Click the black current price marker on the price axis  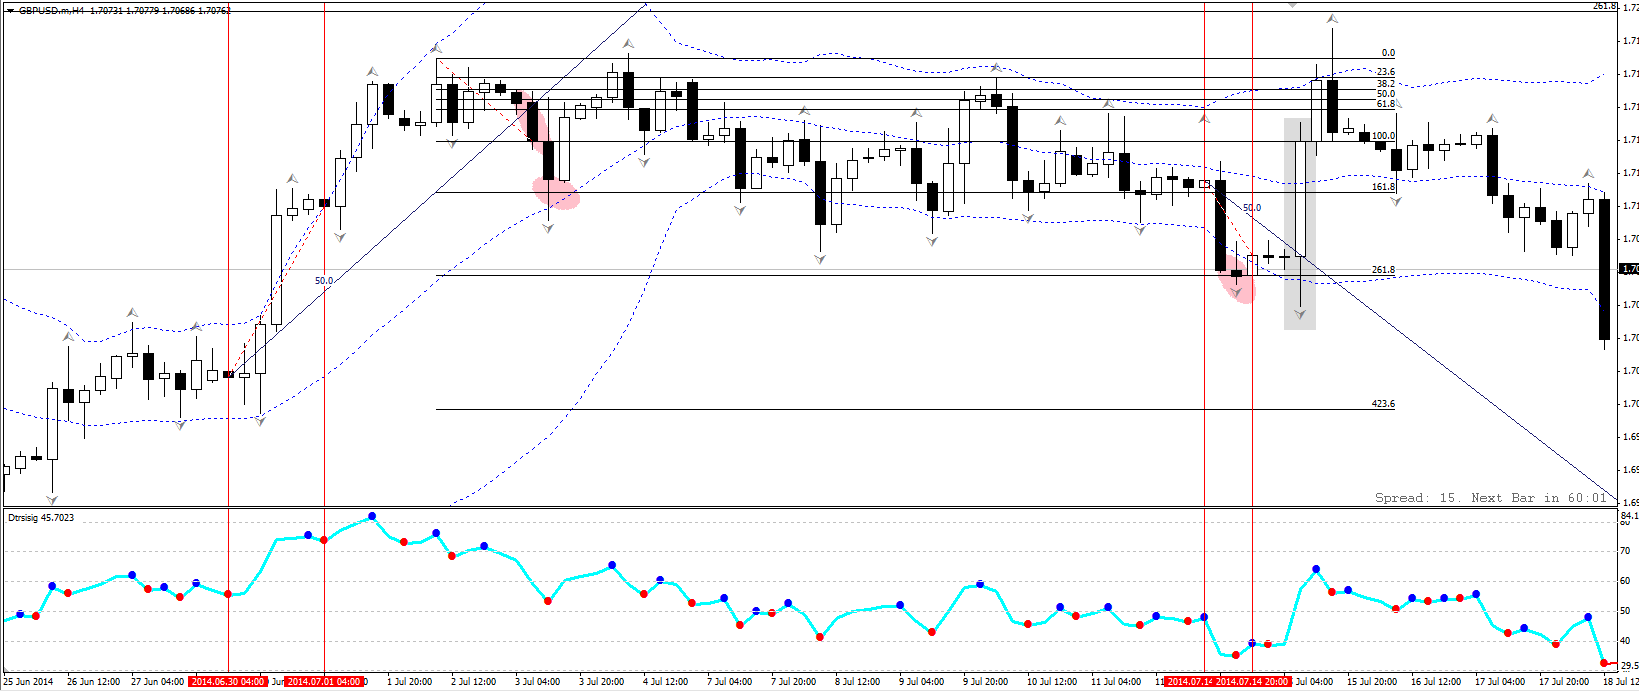(x=1629, y=269)
